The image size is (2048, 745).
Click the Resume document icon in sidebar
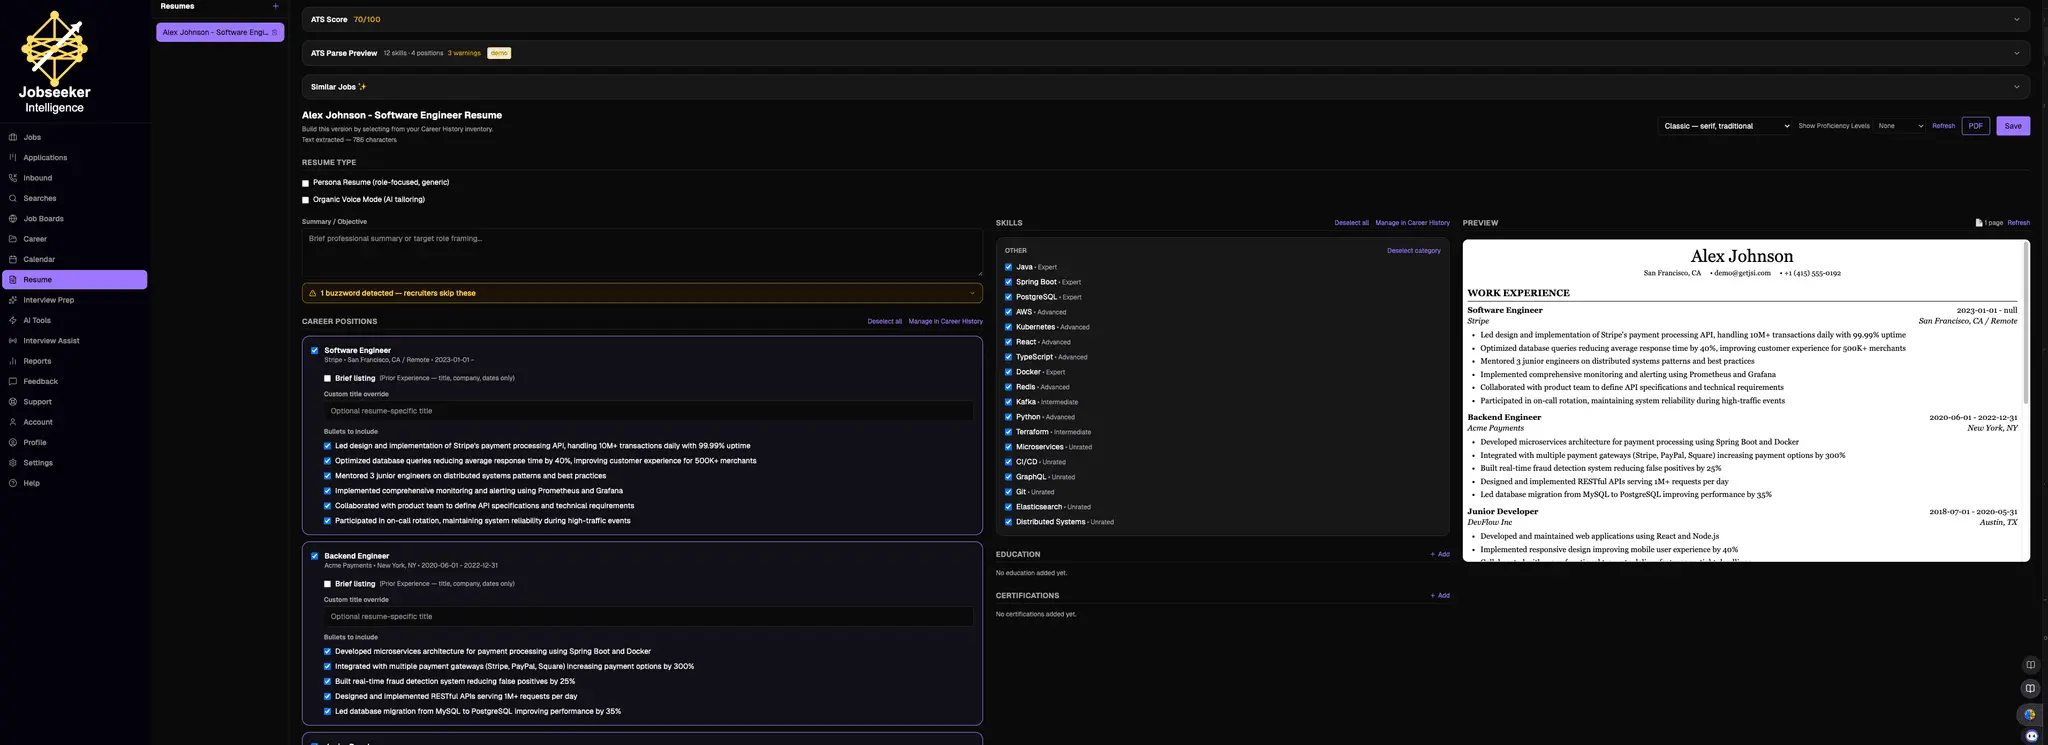point(13,280)
